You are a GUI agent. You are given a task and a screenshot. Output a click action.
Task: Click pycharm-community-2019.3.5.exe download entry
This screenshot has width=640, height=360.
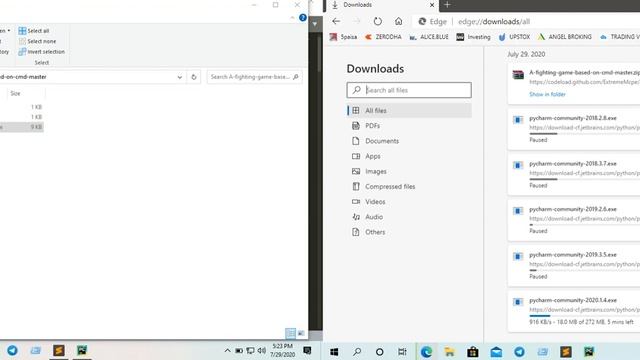pyautogui.click(x=573, y=255)
